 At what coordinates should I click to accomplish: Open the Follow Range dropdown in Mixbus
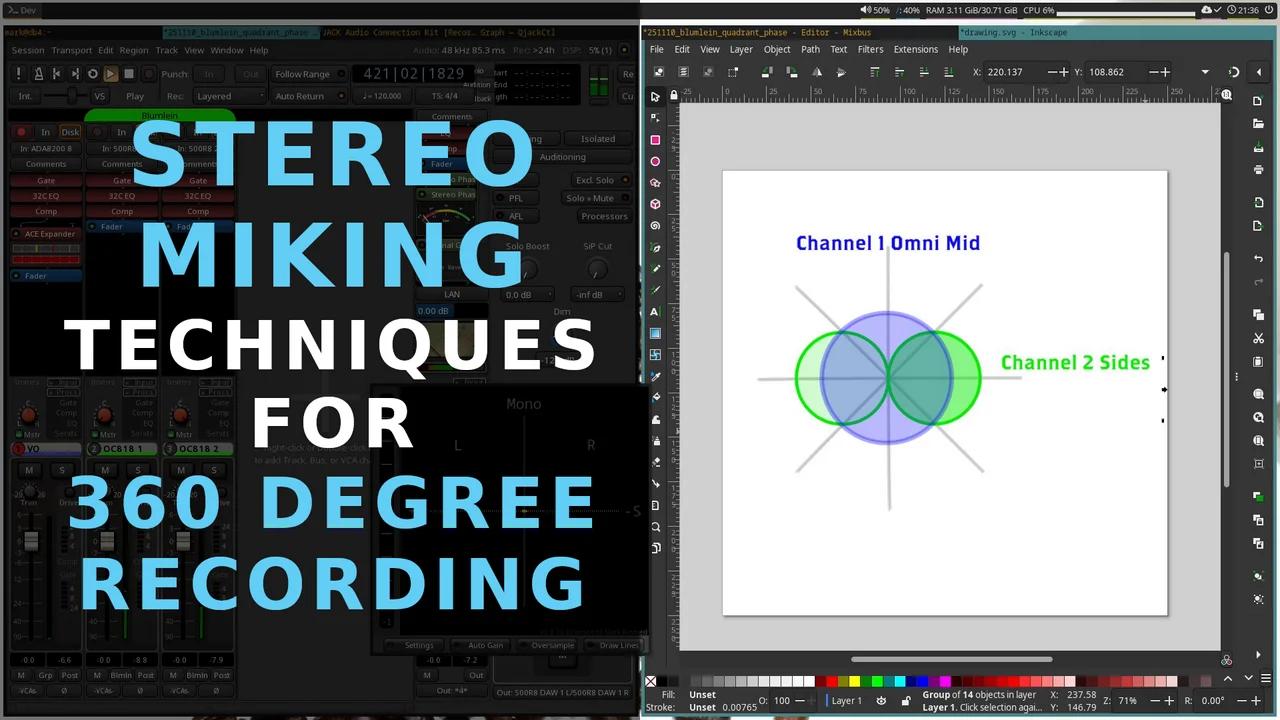coord(308,74)
